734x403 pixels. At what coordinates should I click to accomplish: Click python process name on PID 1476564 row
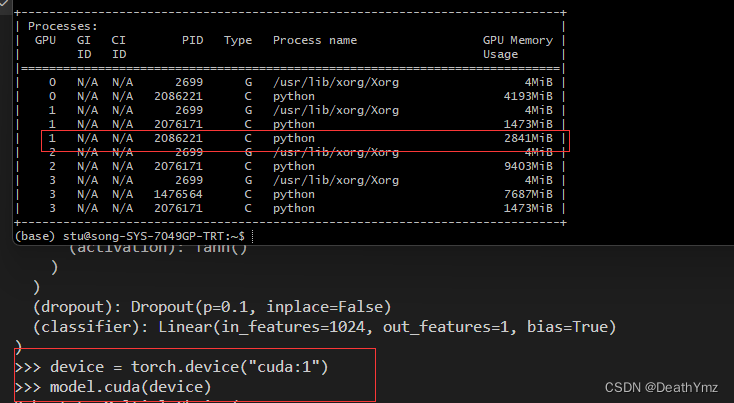tap(294, 195)
